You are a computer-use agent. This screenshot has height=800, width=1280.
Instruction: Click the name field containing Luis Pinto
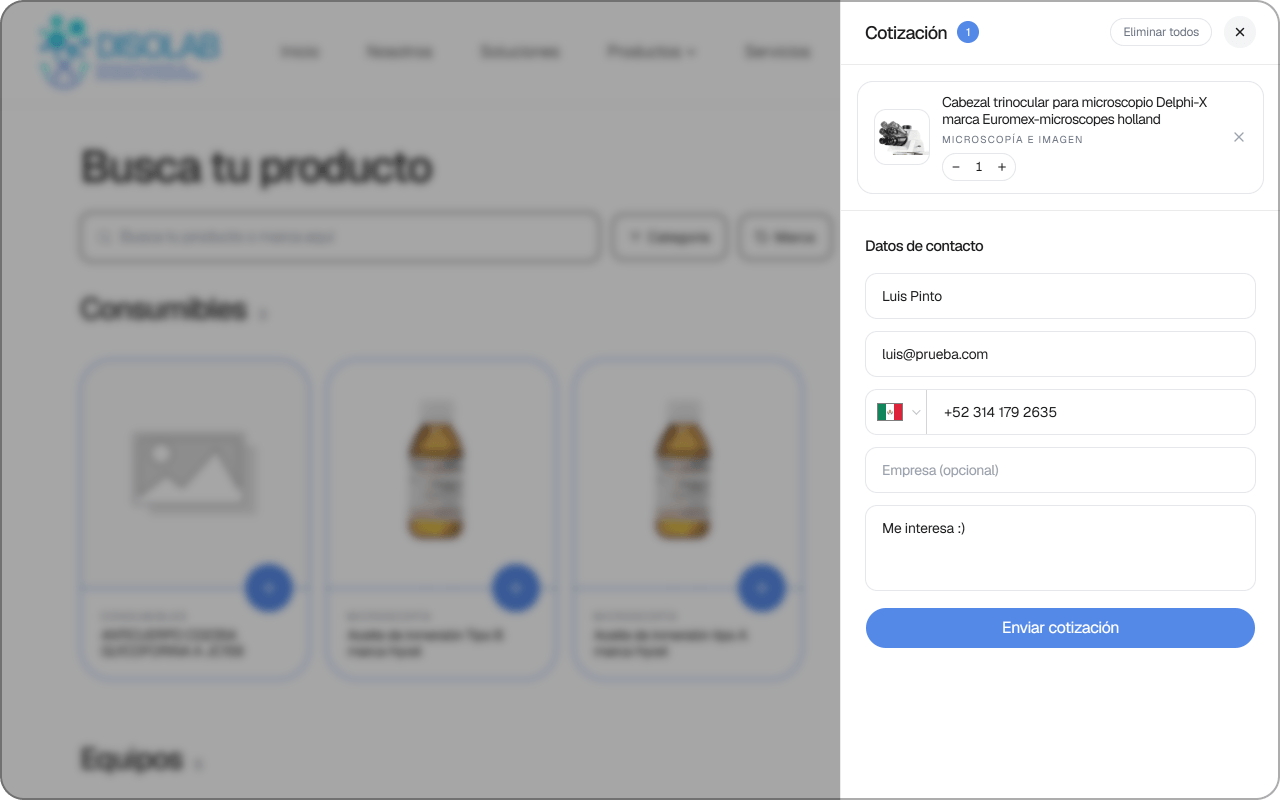tap(1060, 296)
